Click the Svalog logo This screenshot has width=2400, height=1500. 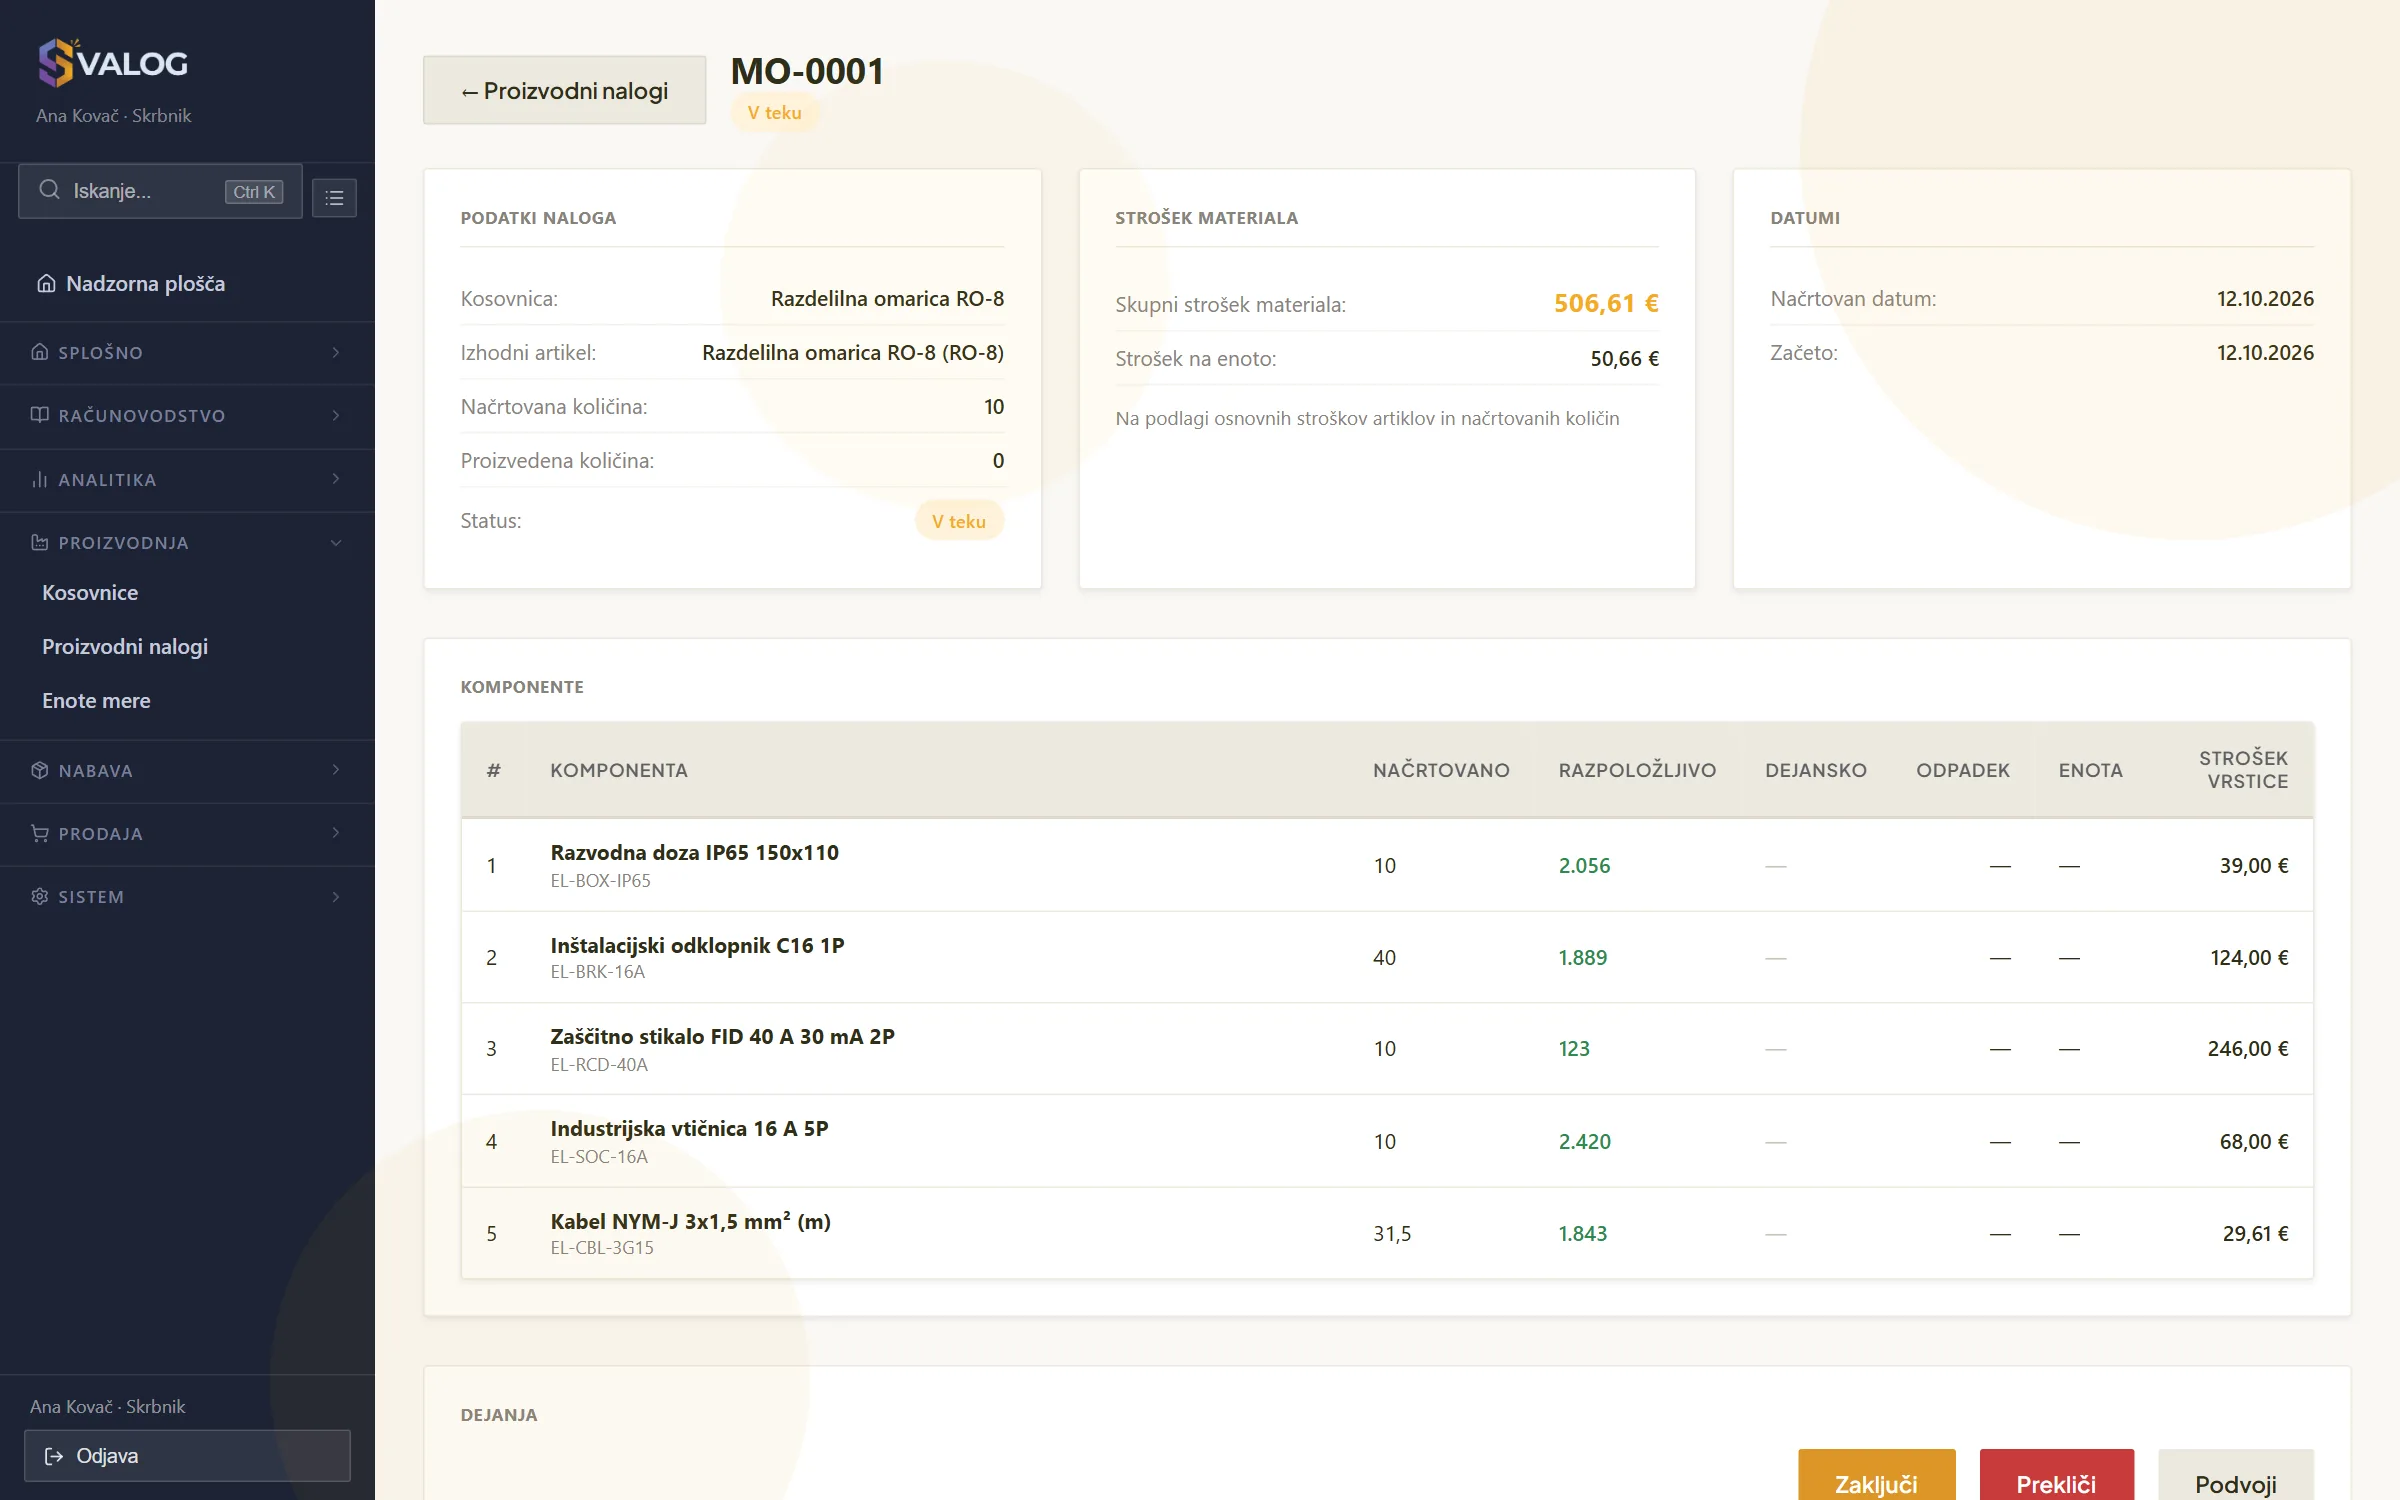[x=113, y=63]
